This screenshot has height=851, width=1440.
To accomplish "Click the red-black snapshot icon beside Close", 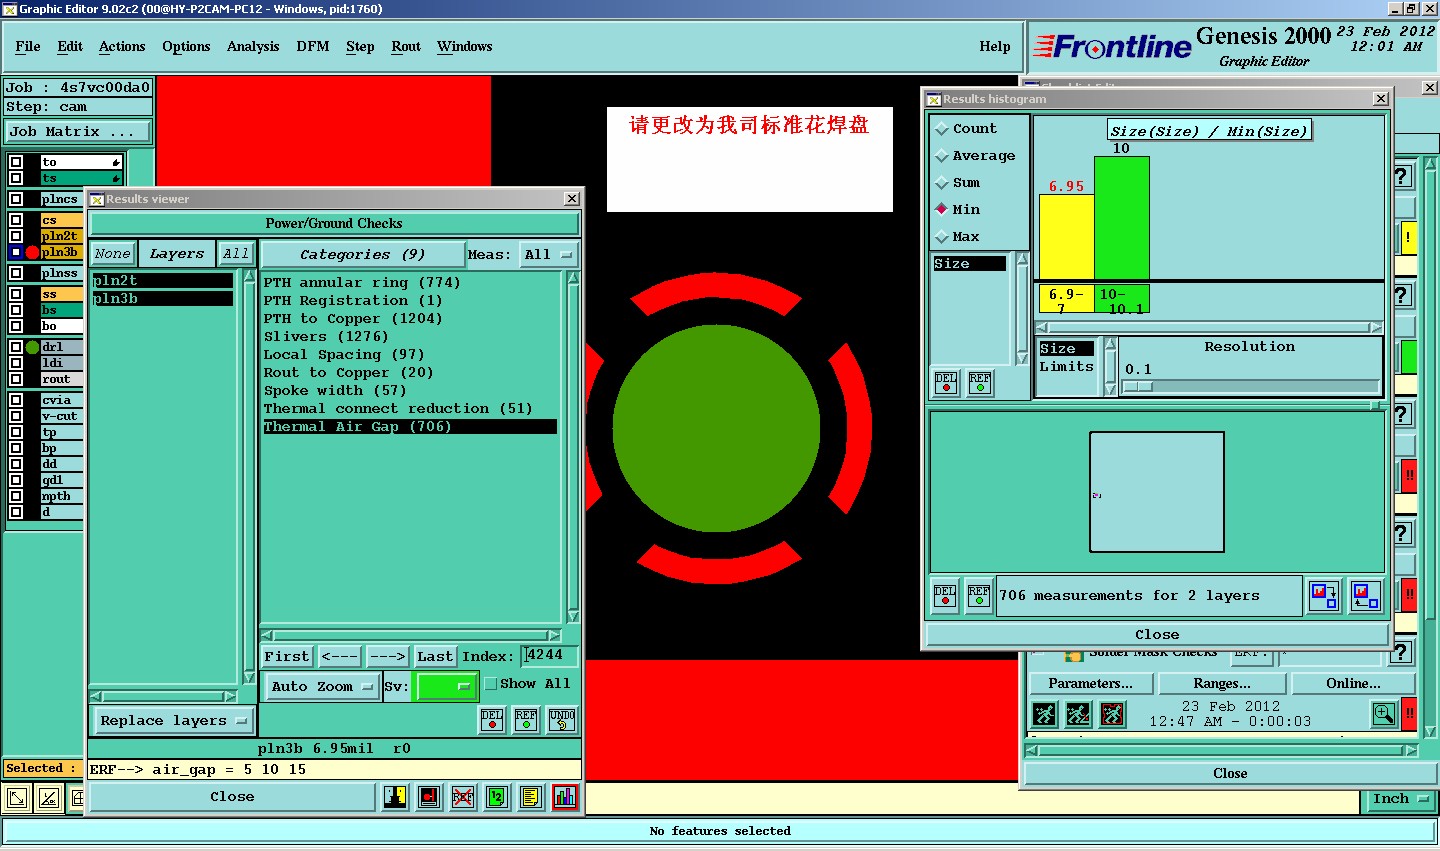I will pyautogui.click(x=429, y=797).
